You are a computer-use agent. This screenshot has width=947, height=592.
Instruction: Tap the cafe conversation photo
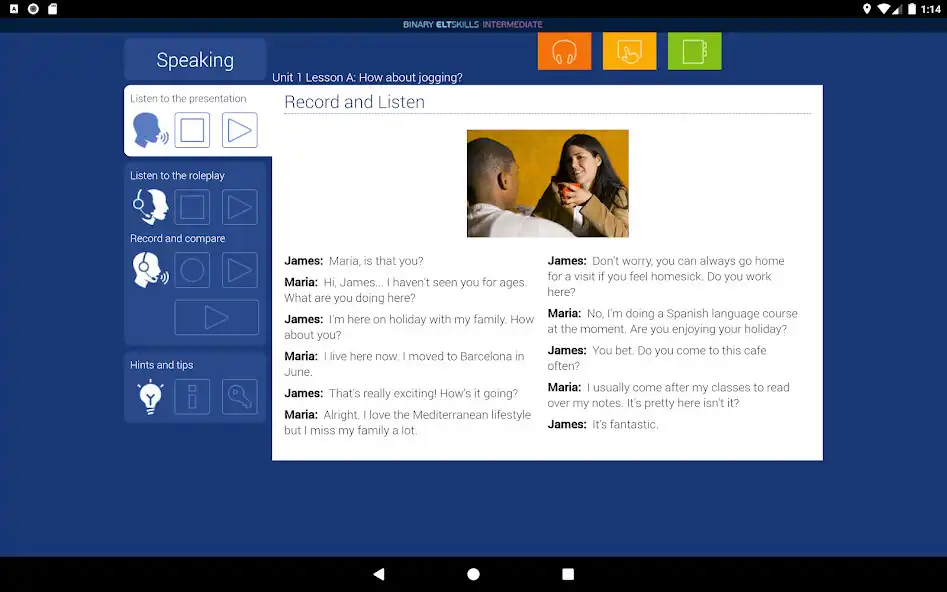pos(547,183)
